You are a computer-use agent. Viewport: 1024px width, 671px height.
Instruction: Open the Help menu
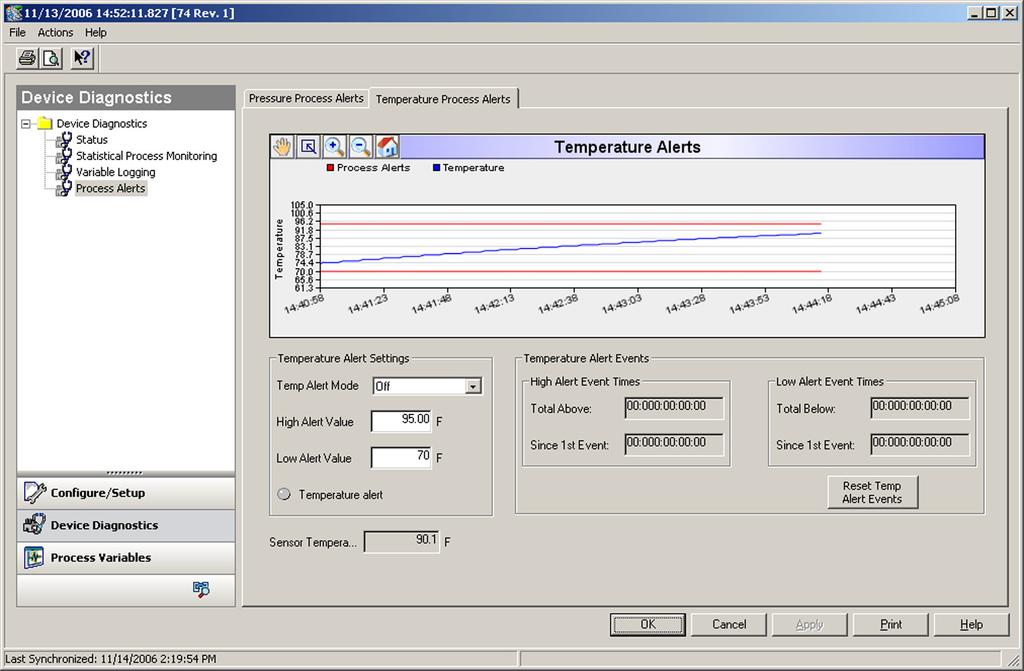coord(95,33)
